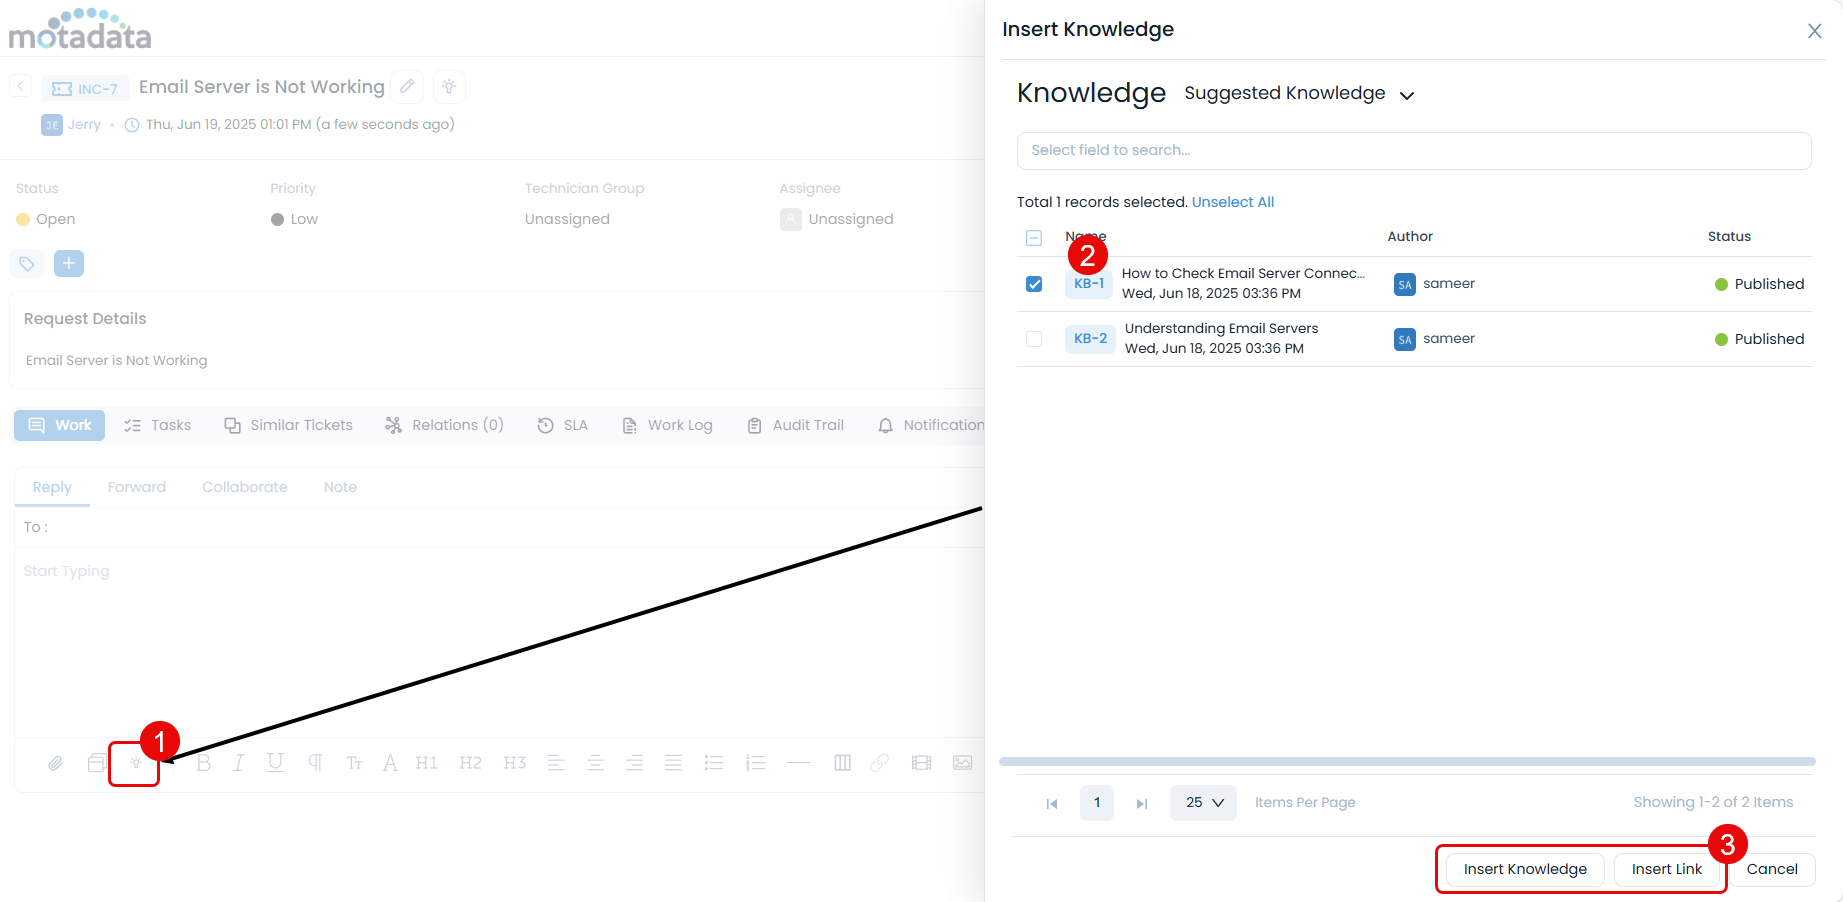
Task: Uncheck the KB-1 knowledge article
Action: click(x=1033, y=284)
